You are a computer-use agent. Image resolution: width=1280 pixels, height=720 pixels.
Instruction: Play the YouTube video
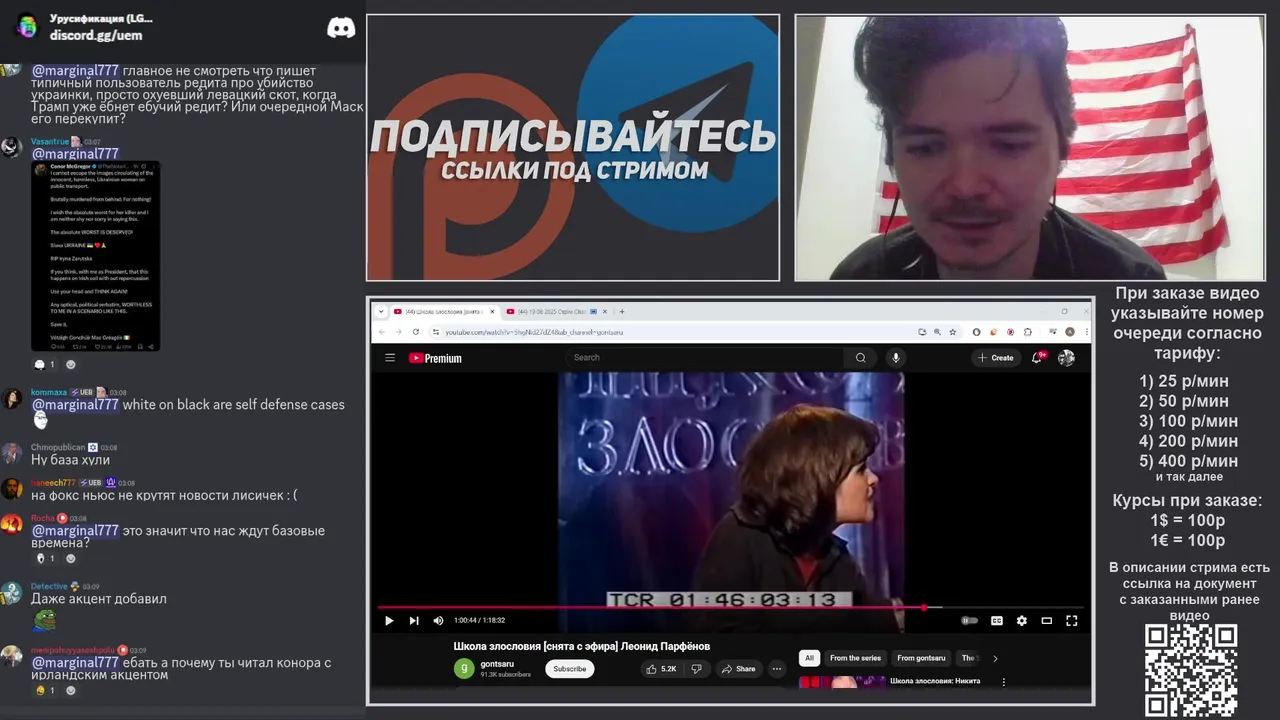(389, 621)
